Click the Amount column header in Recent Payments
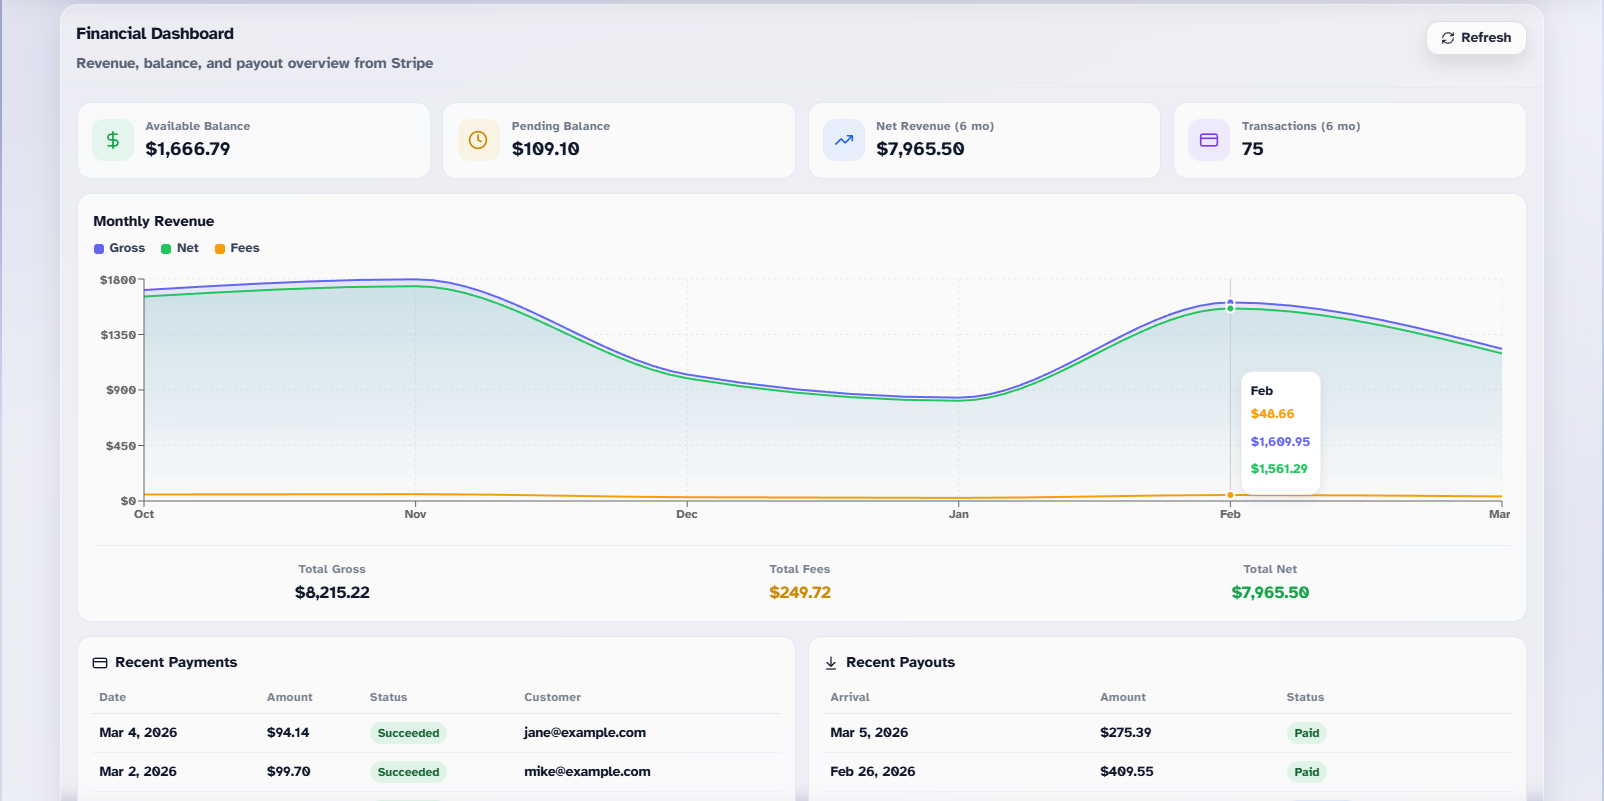Viewport: 1604px width, 801px height. pyautogui.click(x=289, y=697)
